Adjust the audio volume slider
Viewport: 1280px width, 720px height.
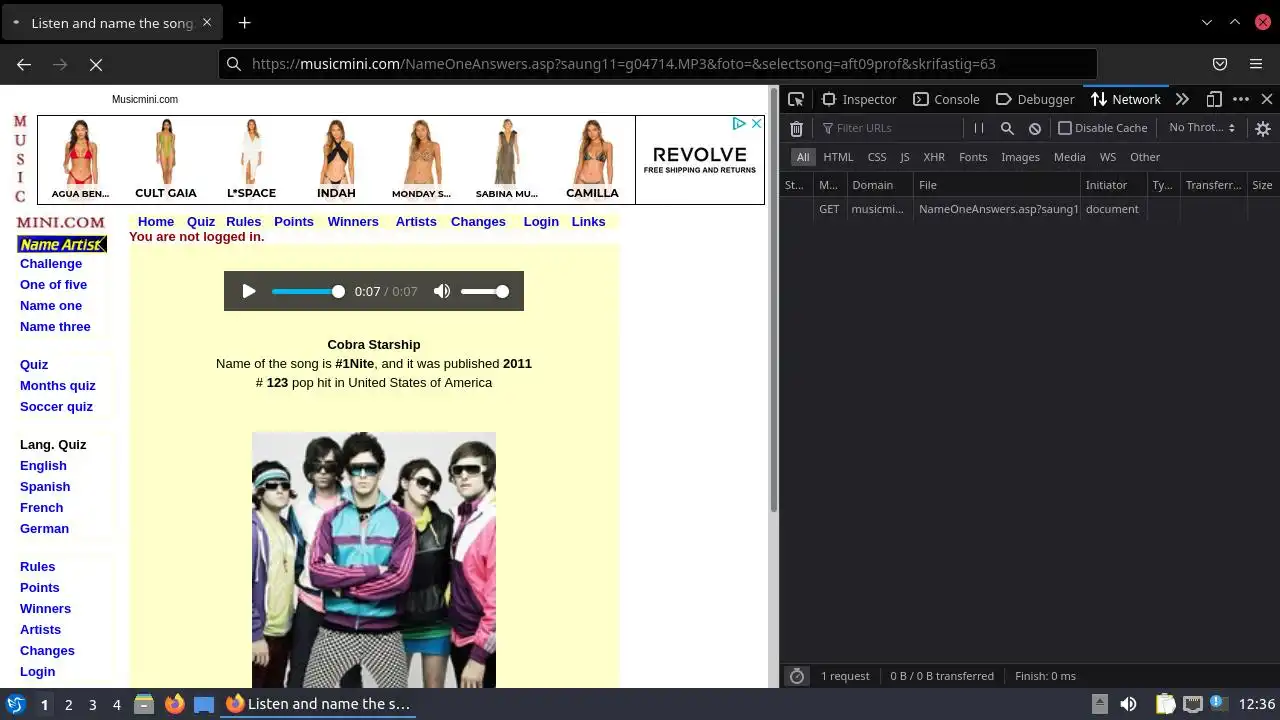click(485, 291)
